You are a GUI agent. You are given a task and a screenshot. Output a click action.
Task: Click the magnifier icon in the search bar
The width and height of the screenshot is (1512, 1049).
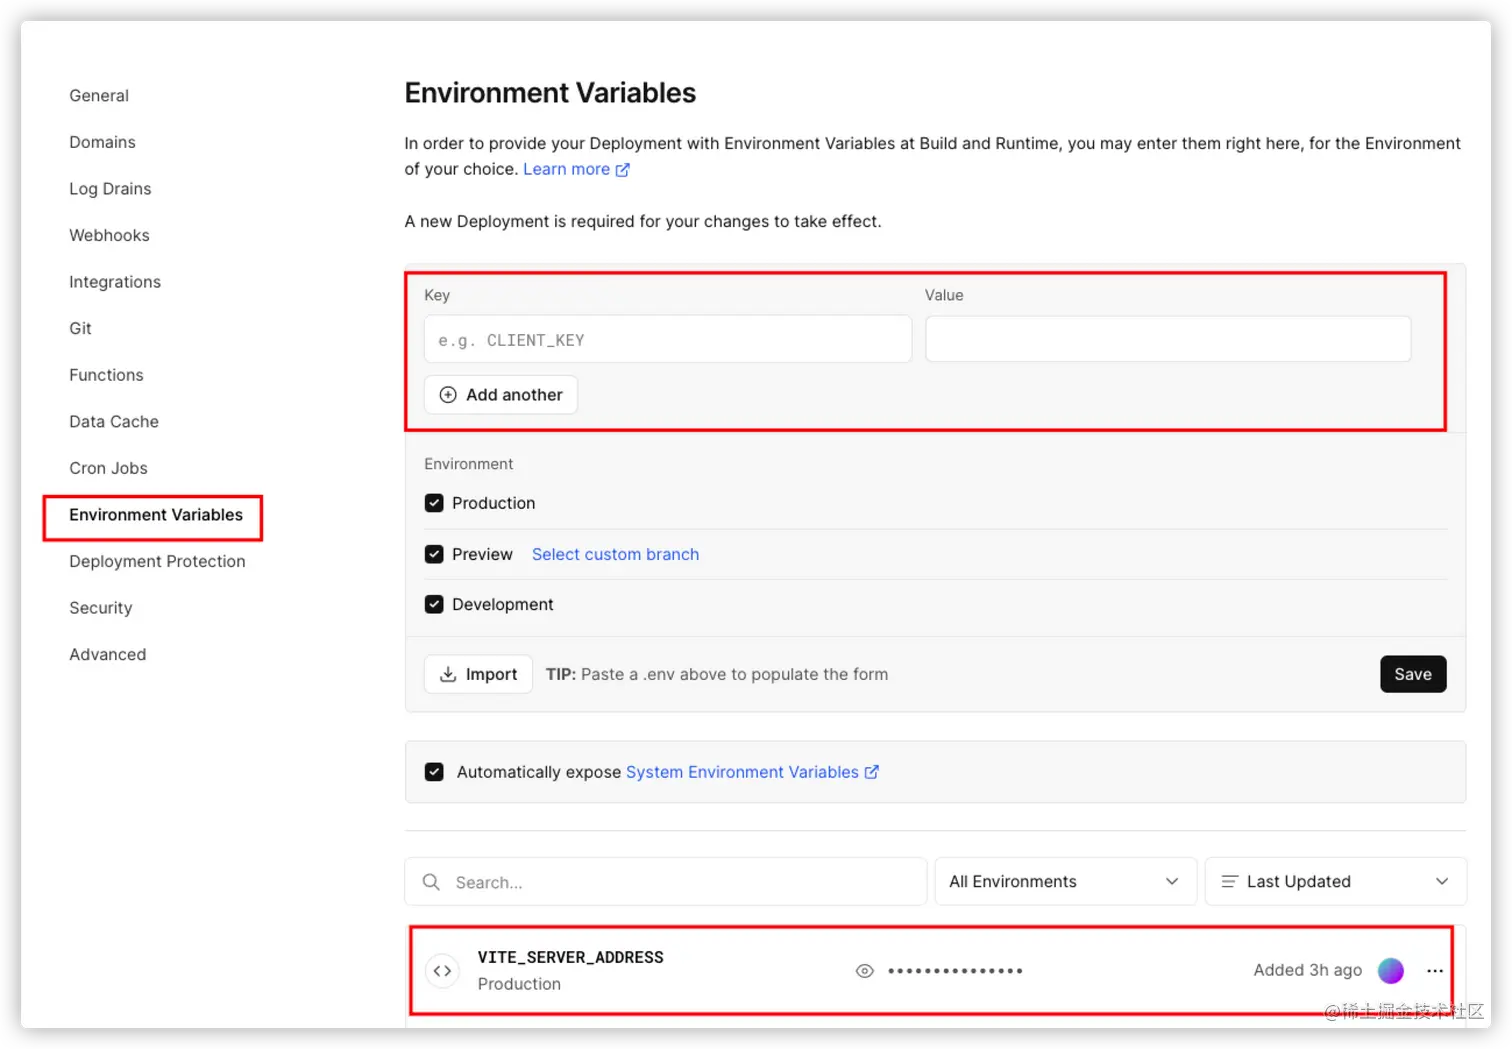coord(431,882)
